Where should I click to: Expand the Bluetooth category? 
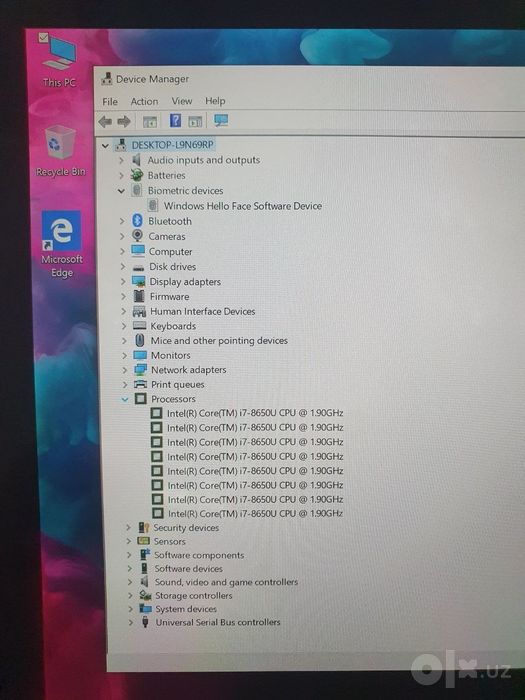pos(122,221)
